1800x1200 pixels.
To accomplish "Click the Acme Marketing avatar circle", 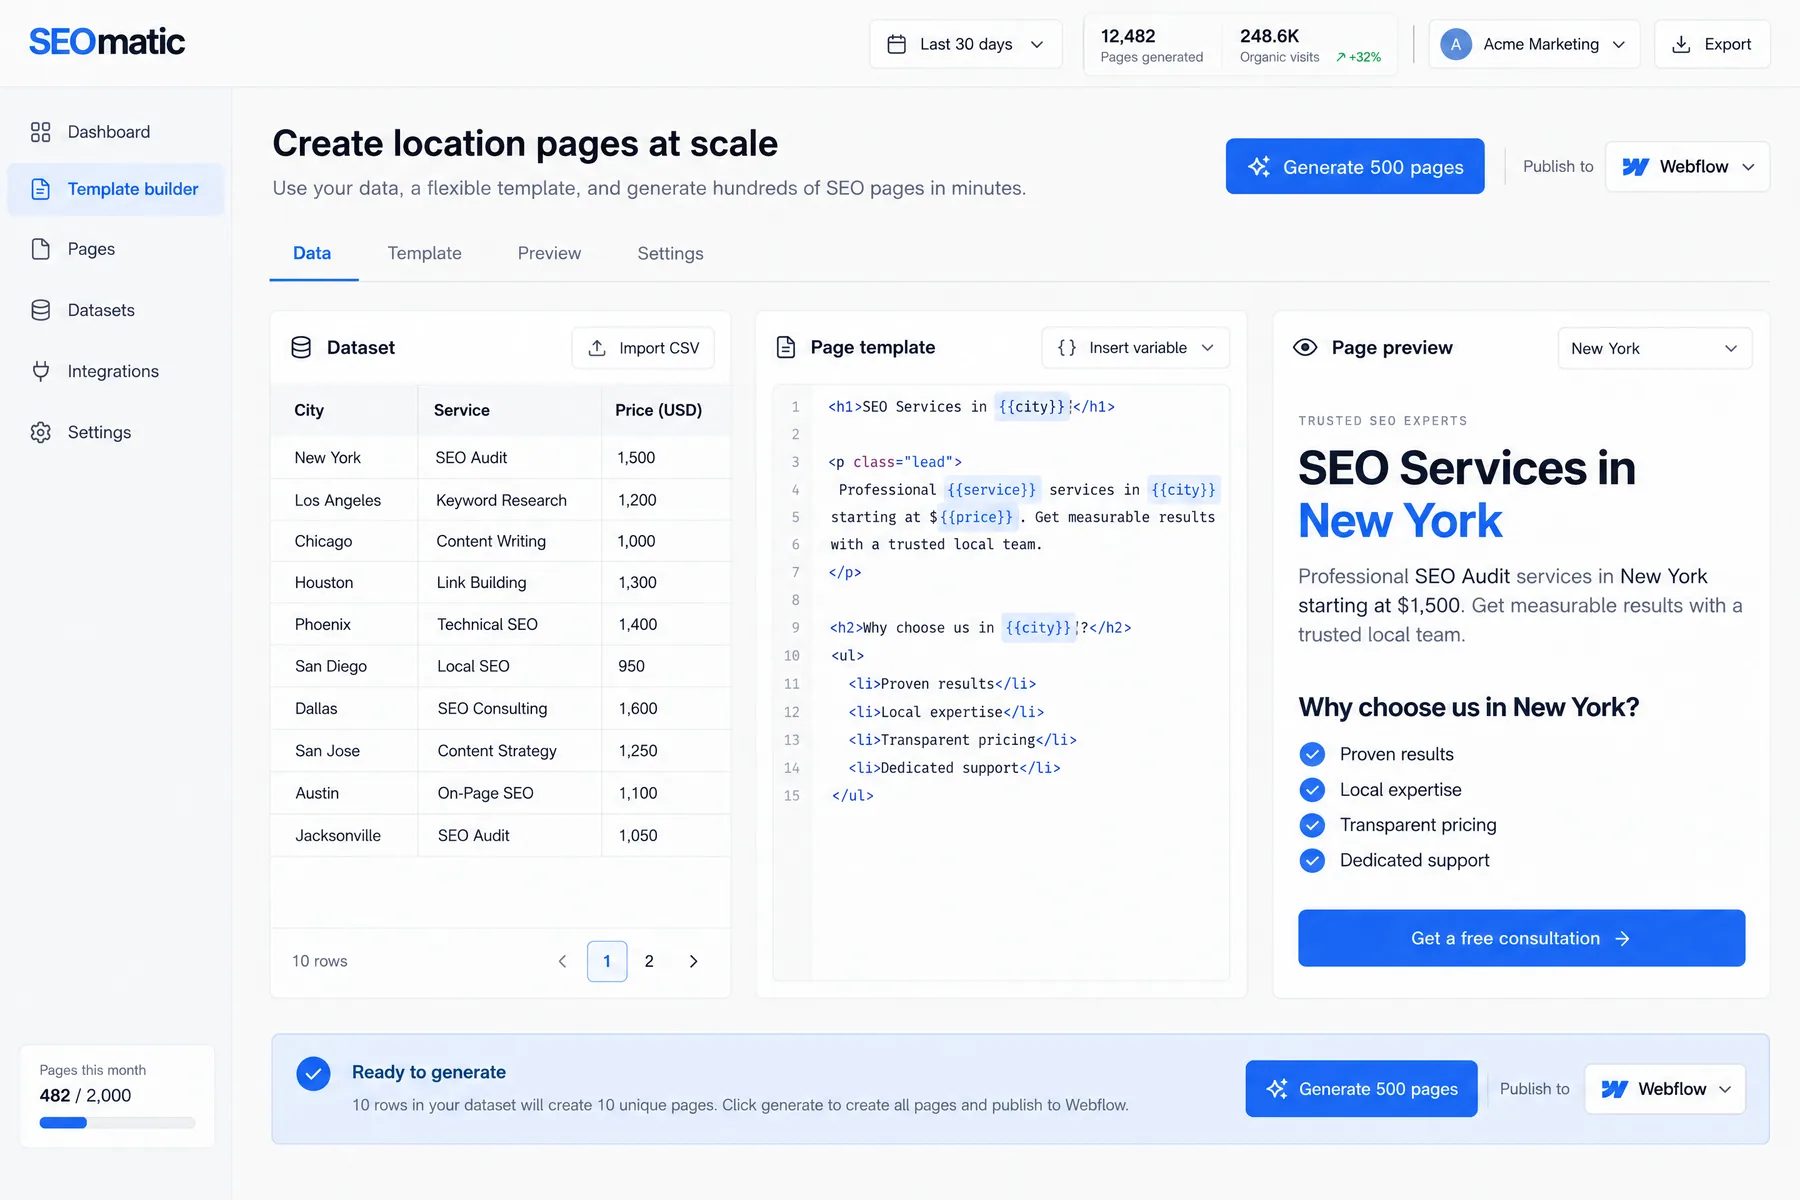I will [x=1456, y=44].
